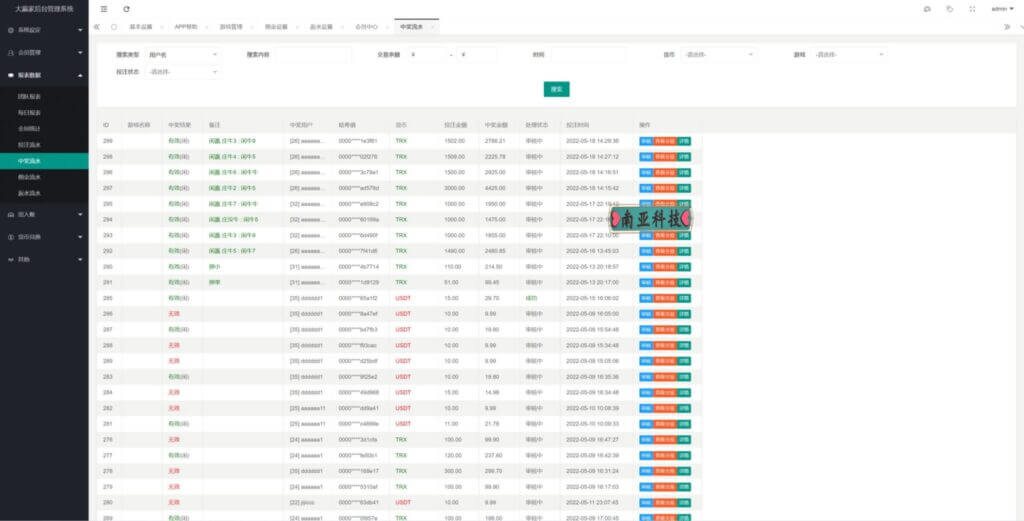Open the 佣金流水 sidebar submenu item

point(44,177)
